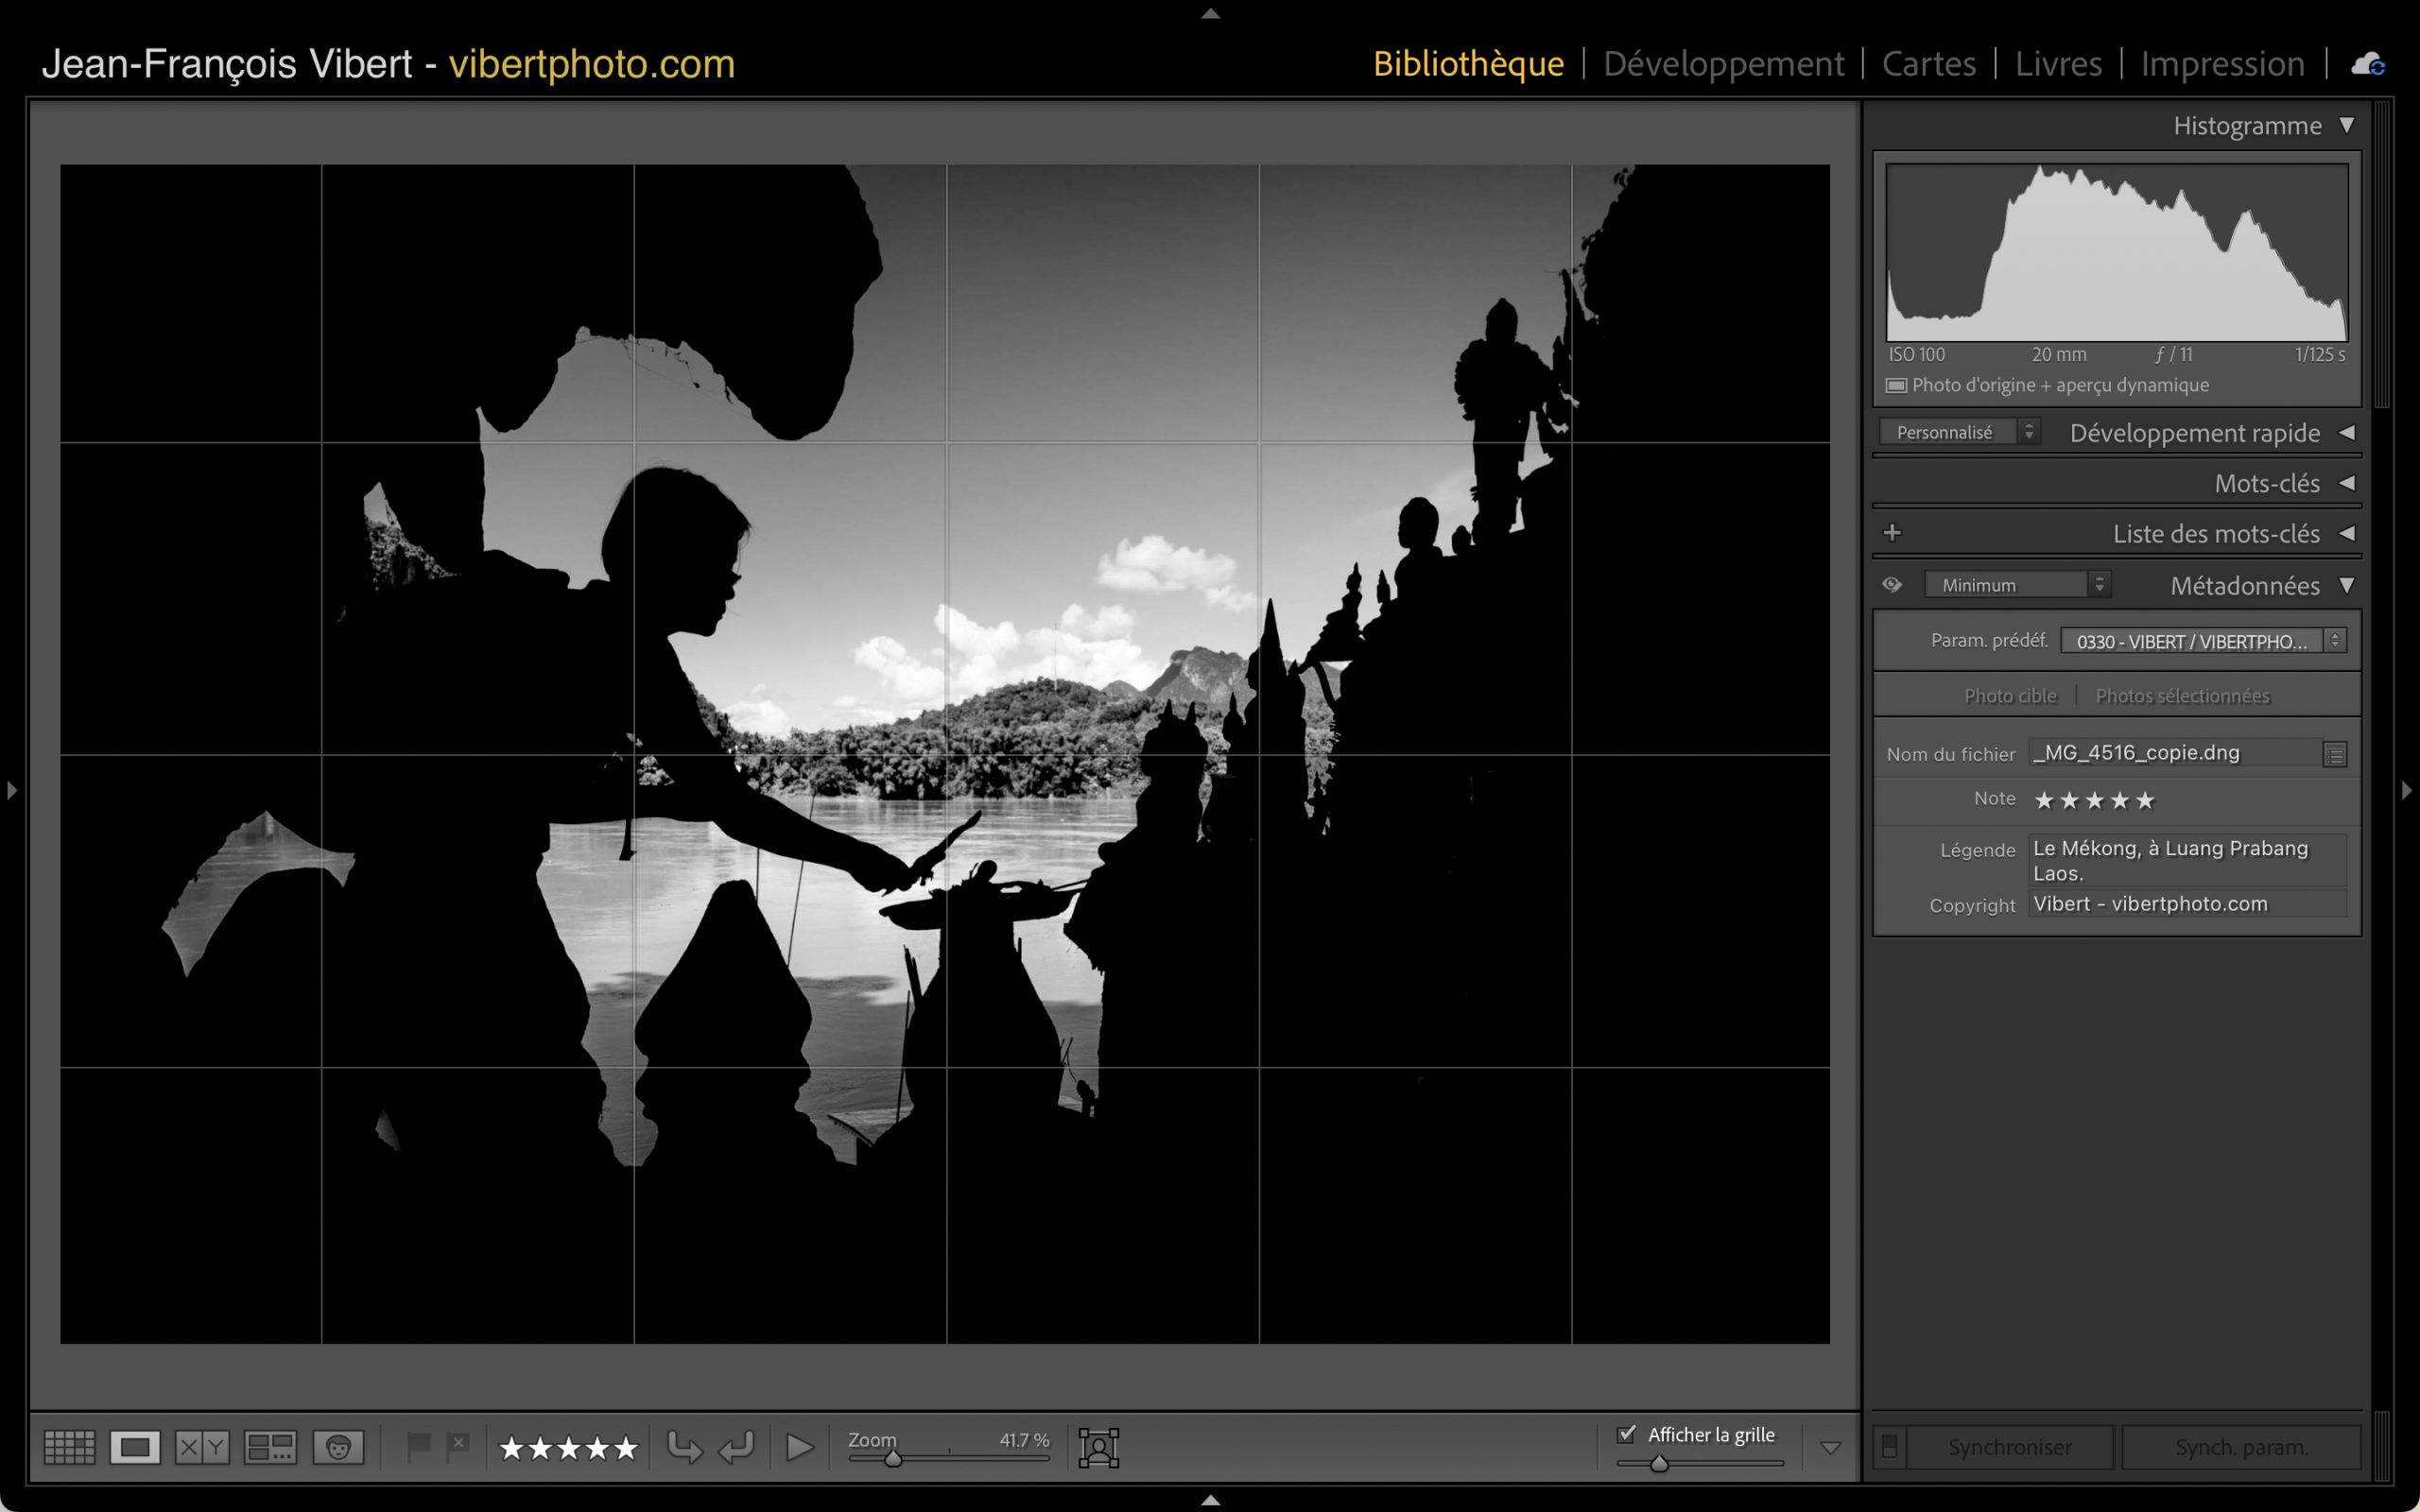This screenshot has height=1512, width=2420.
Task: Click face region draw tool
Action: 1098,1447
